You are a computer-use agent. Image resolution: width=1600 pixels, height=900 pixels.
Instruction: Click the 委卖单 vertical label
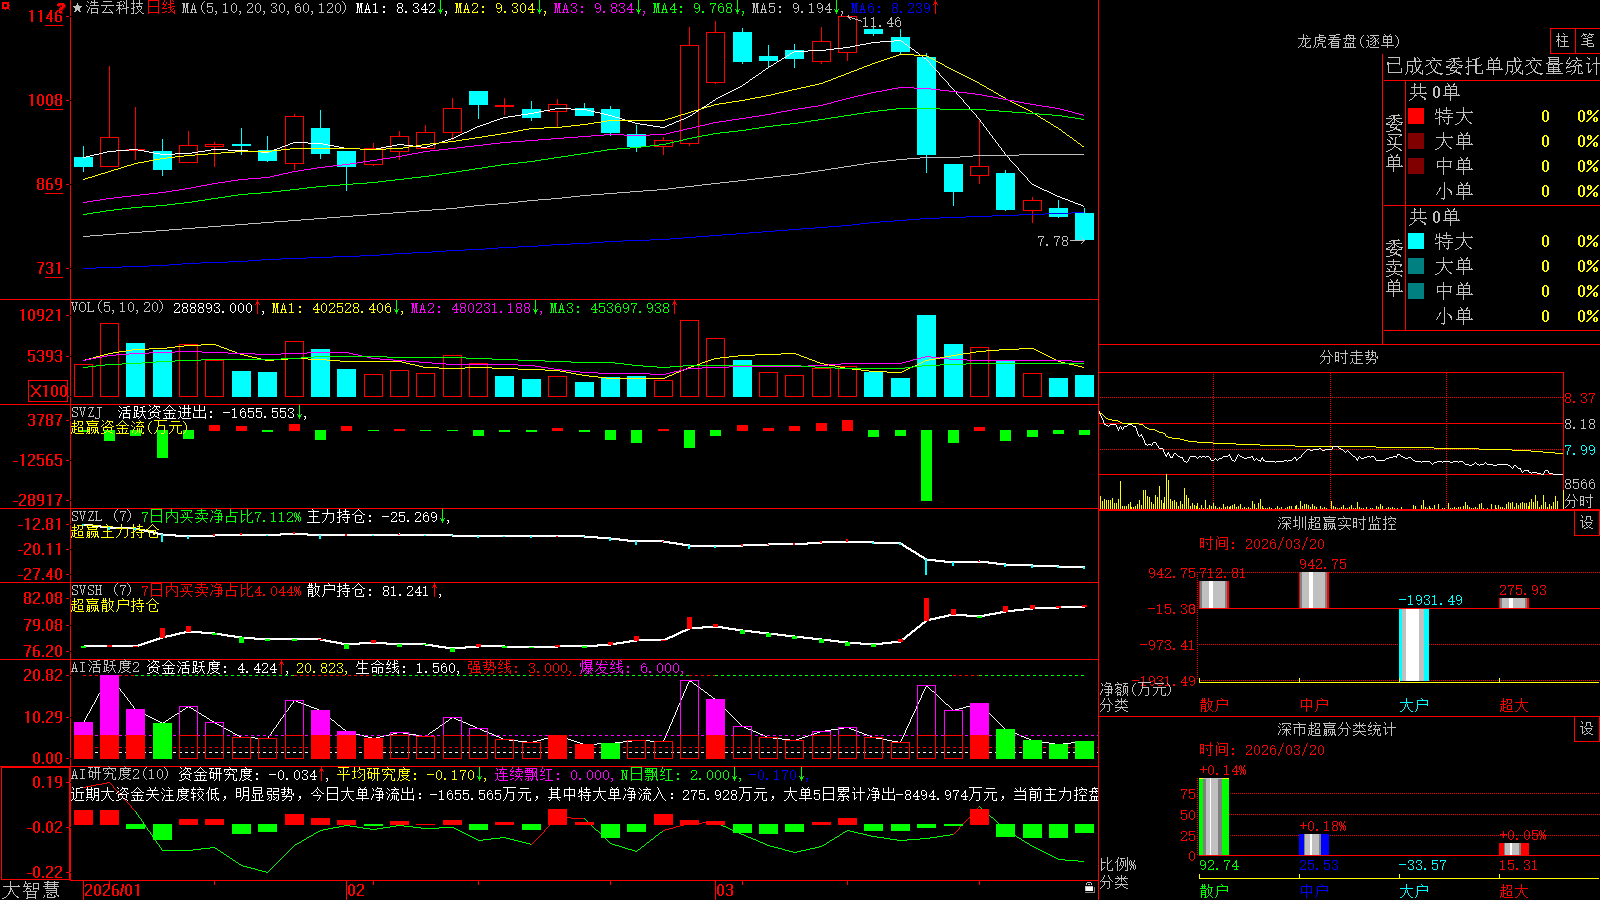[1394, 267]
